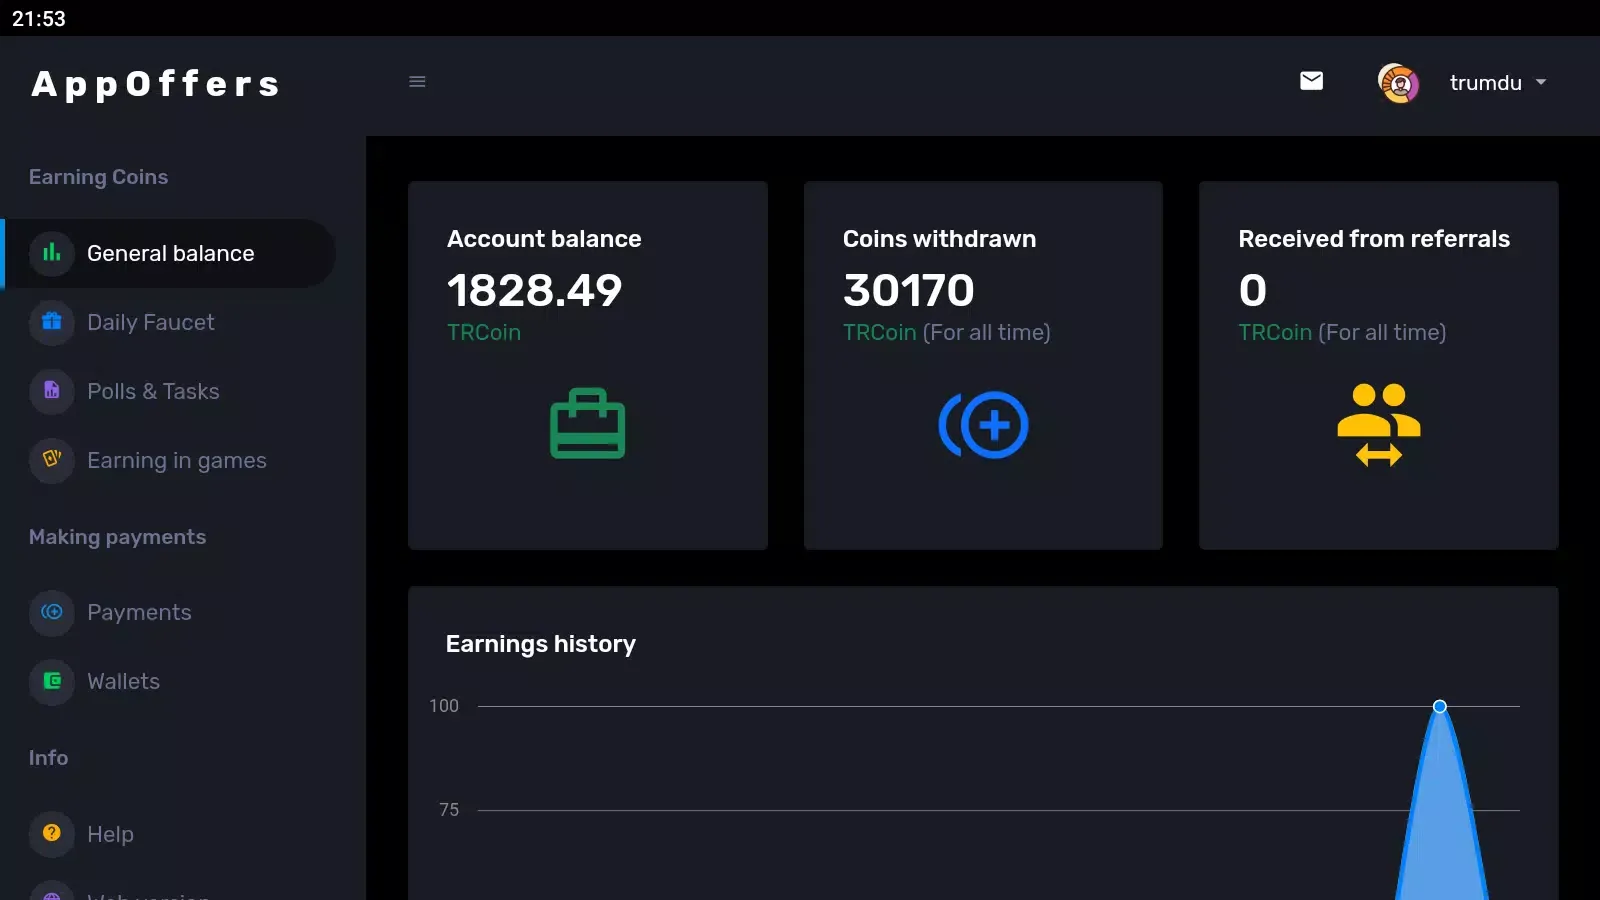Click the hamburger menu icon
1600x900 pixels.
pyautogui.click(x=417, y=82)
